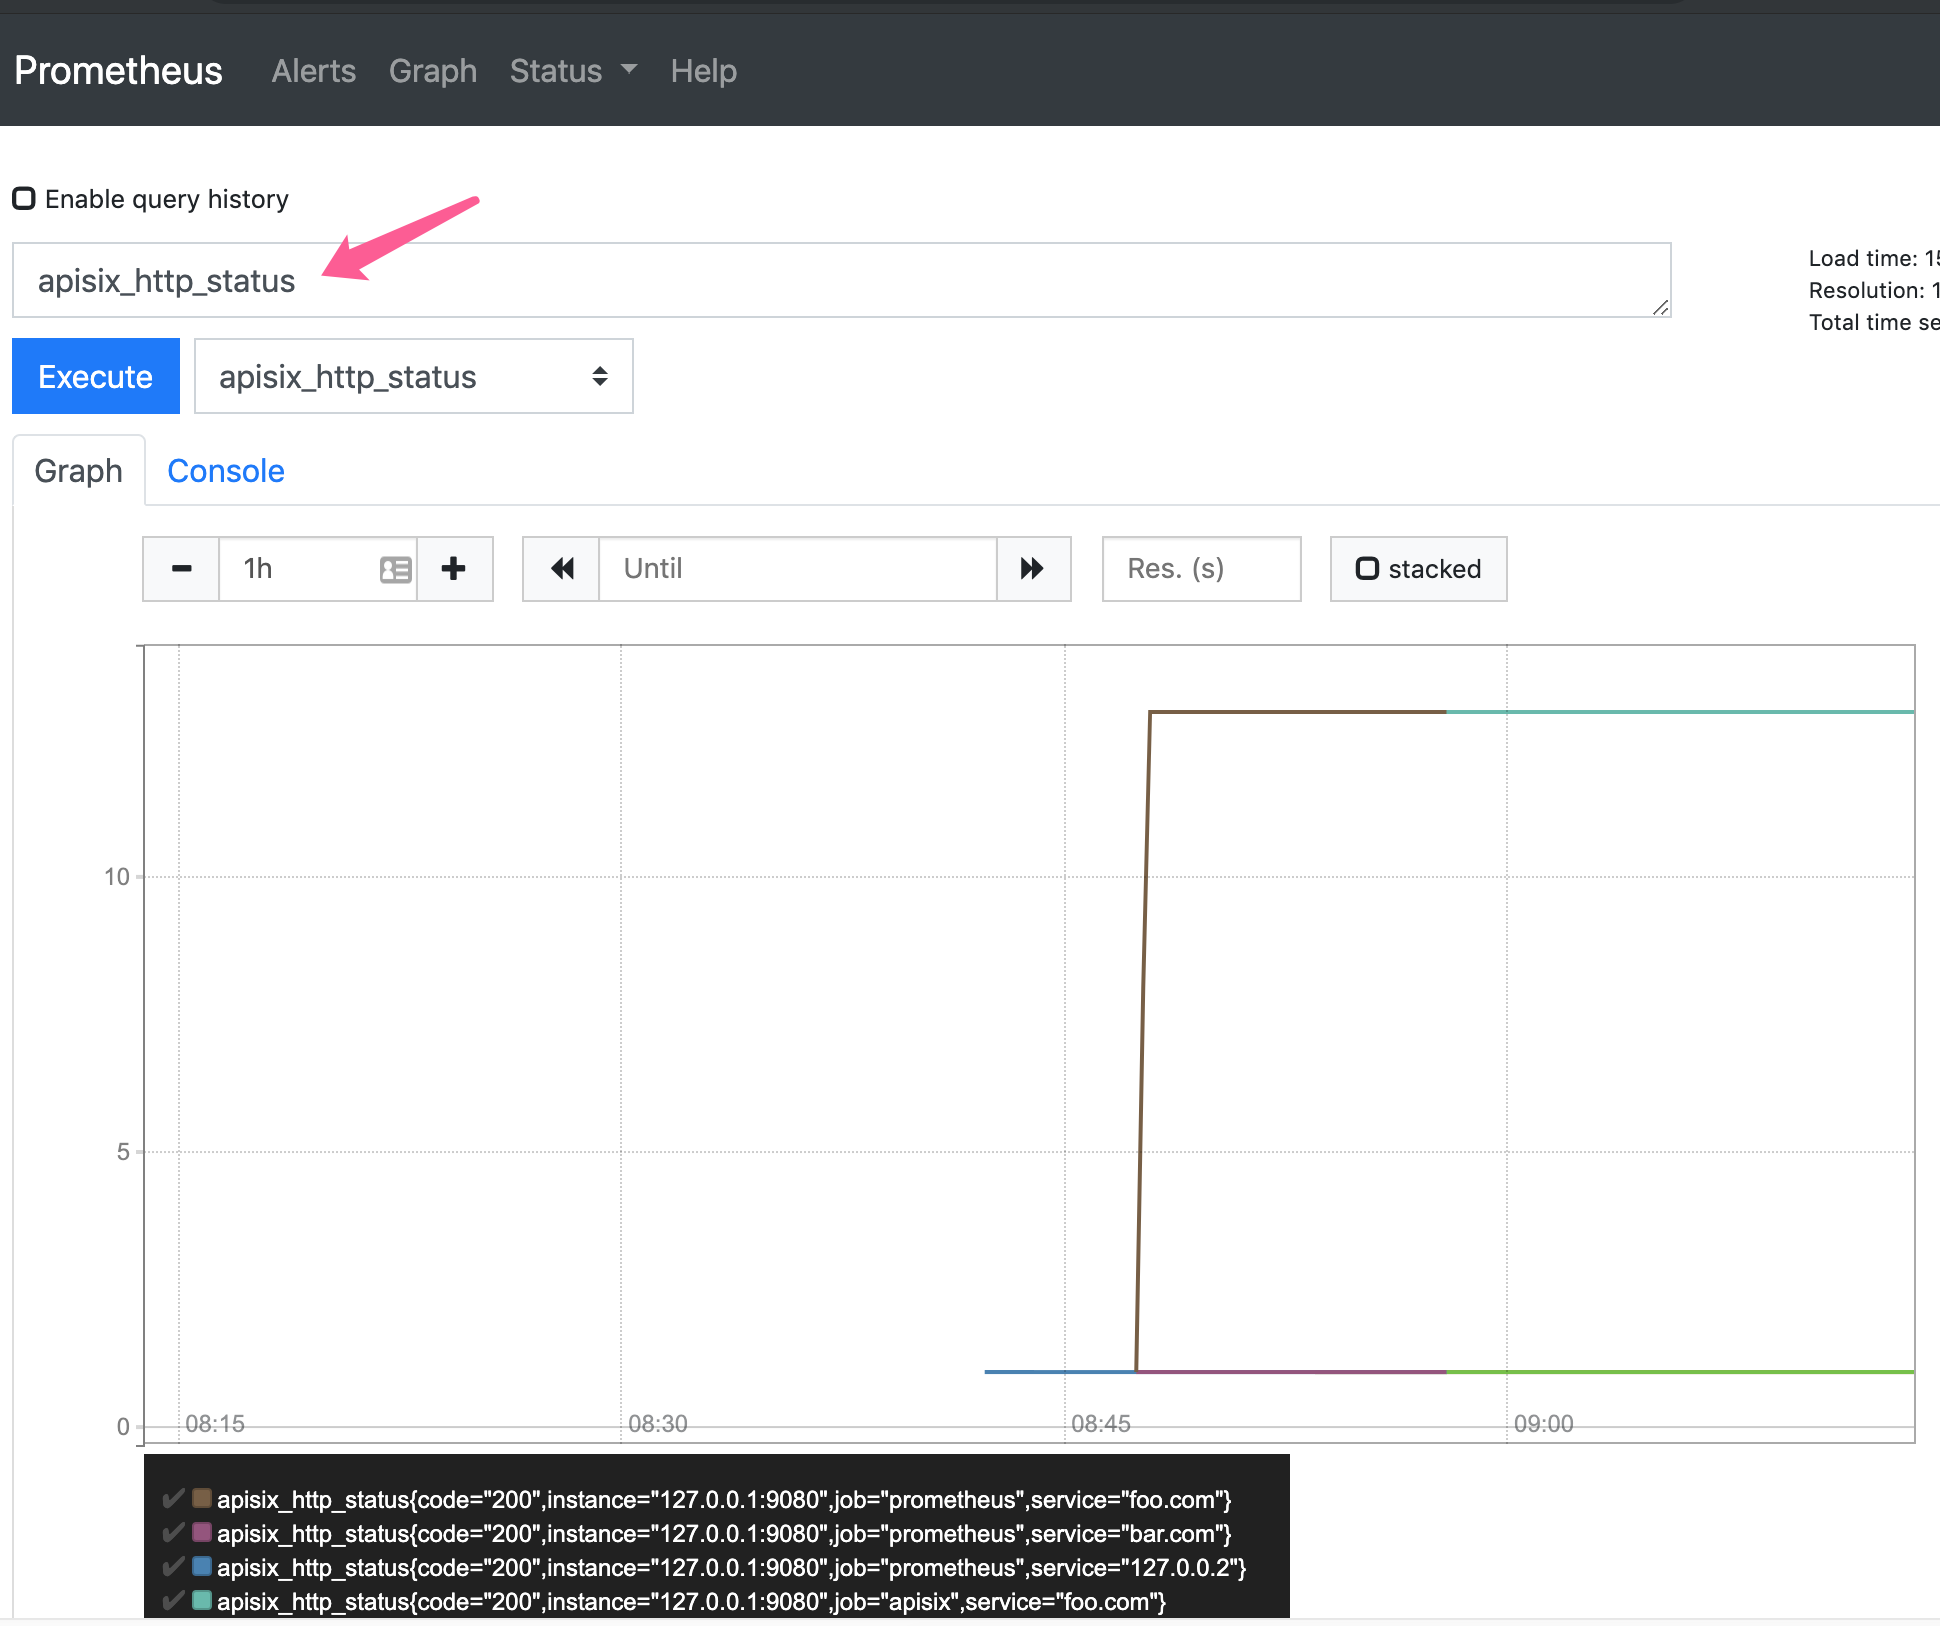This screenshot has height=1626, width=1940.
Task: Open the Alerts page in the navbar
Action: tap(313, 71)
